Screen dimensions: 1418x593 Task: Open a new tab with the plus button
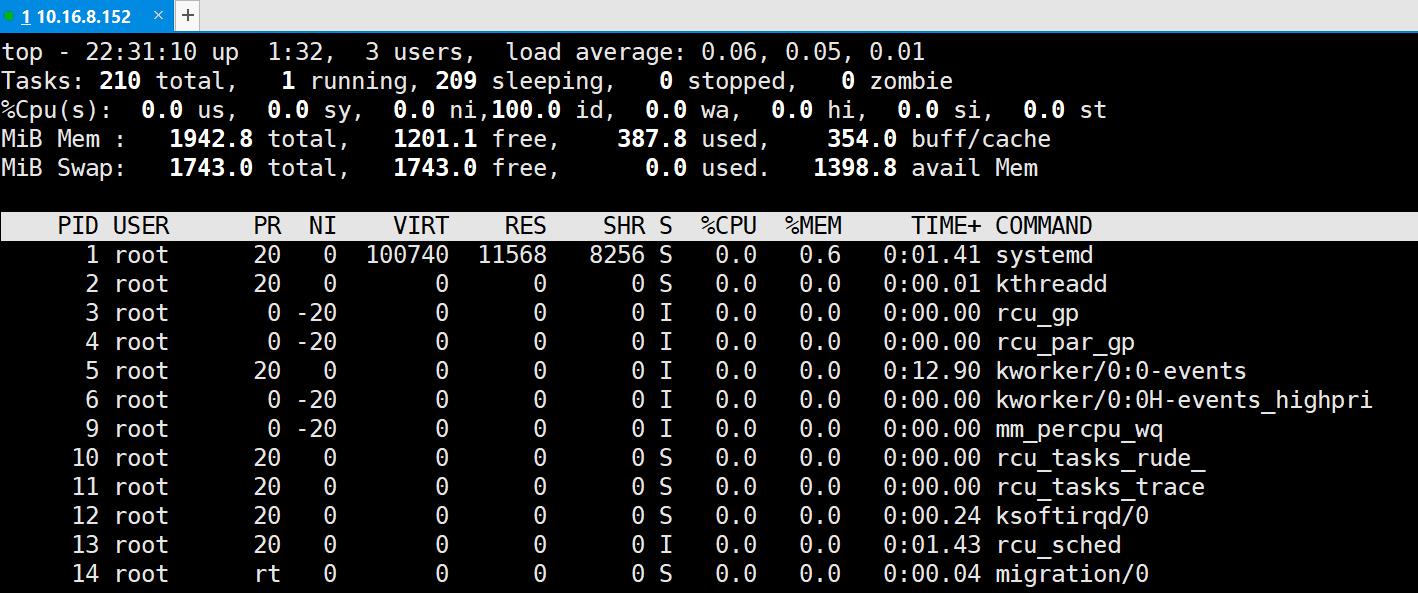click(186, 15)
